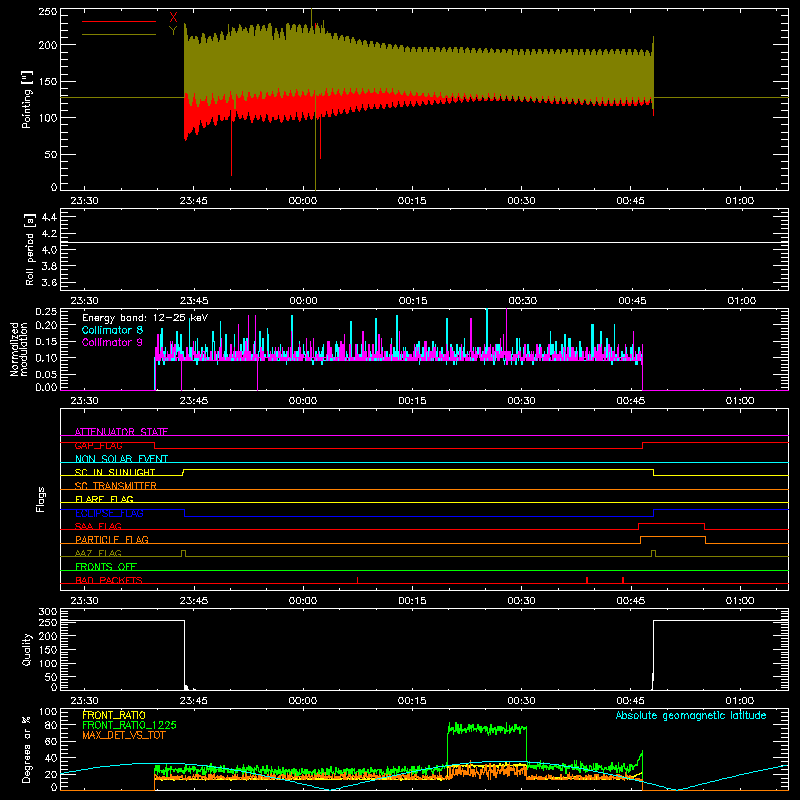Click the Flags axis title
The image size is (800, 800).
(40, 499)
